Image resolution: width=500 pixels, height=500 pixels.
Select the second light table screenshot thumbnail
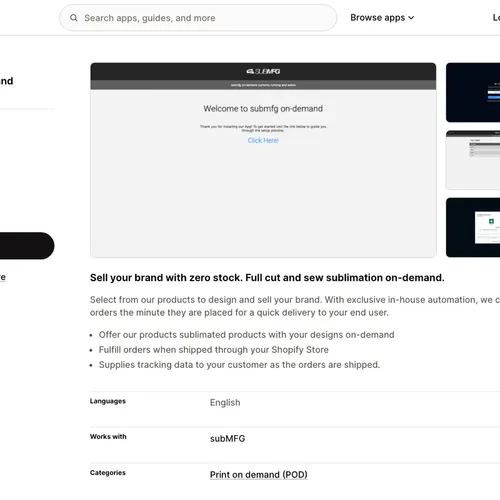click(x=473, y=160)
